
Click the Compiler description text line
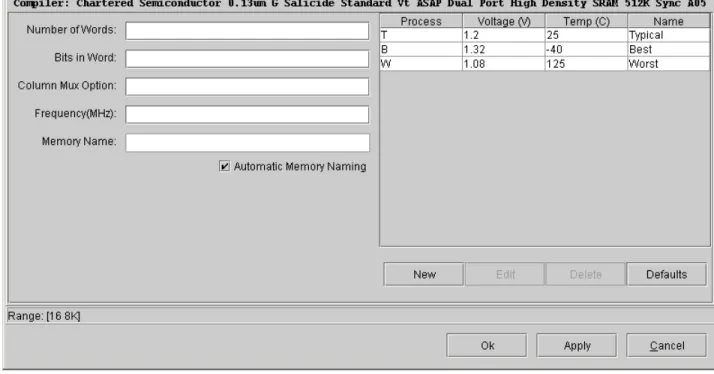359,4
